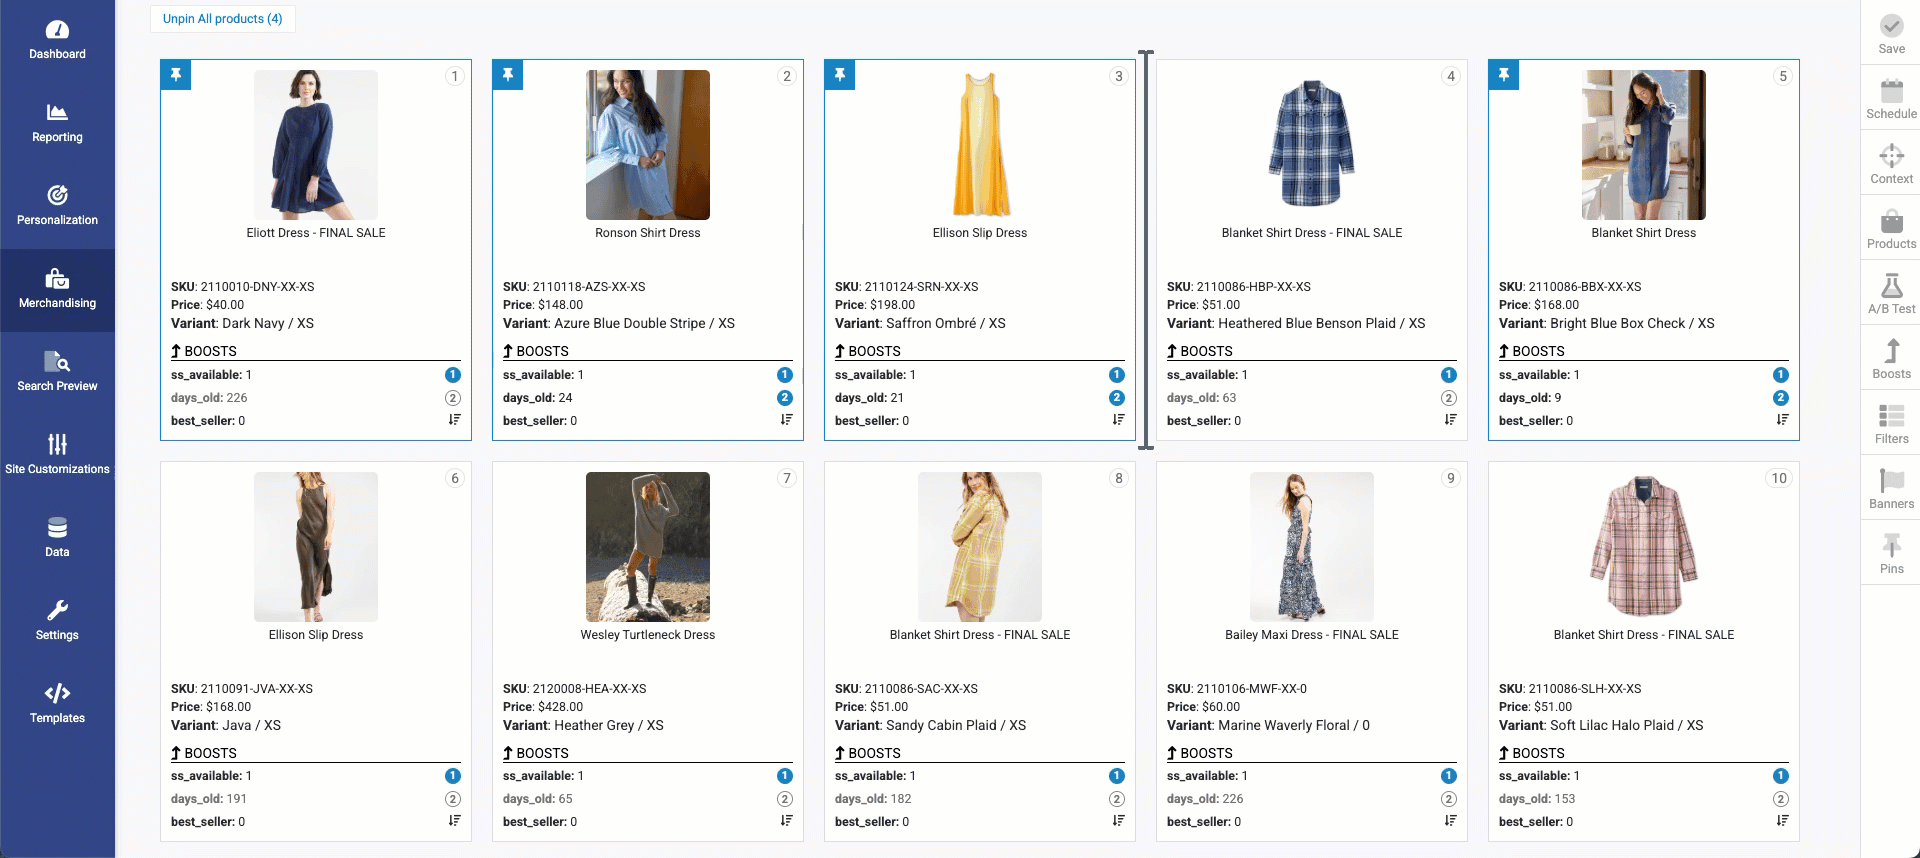The height and width of the screenshot is (858, 1920).
Task: Open the Context tool
Action: [x=1890, y=163]
